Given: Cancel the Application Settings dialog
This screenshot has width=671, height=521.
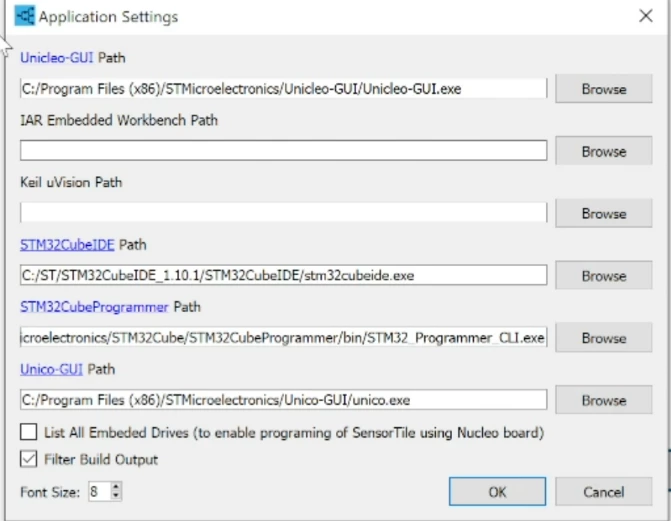Looking at the screenshot, I should pyautogui.click(x=604, y=491).
